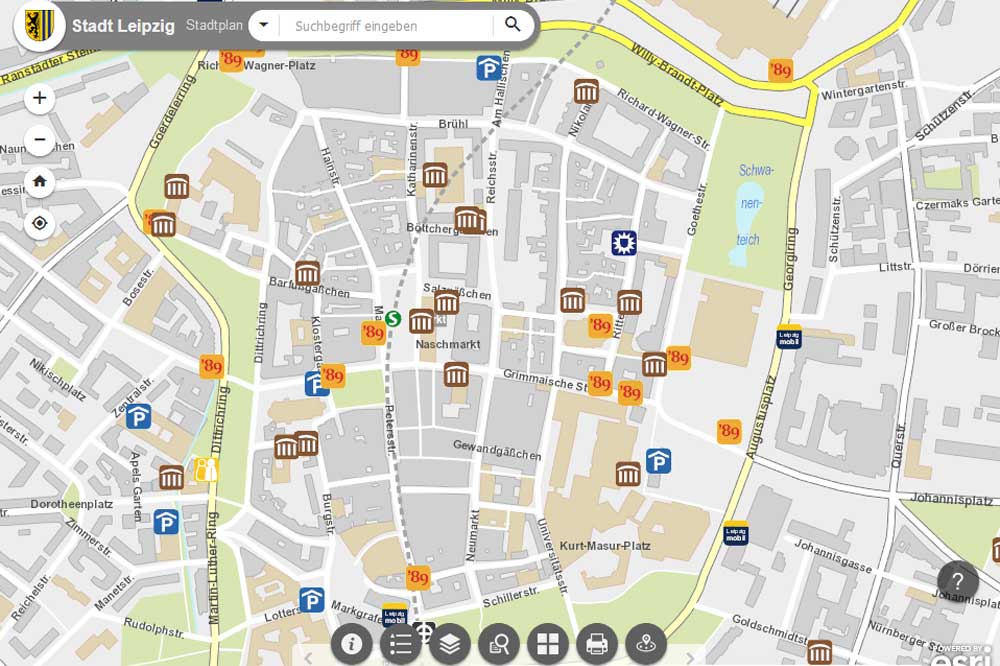This screenshot has height=666, width=1000.
Task: Open the legend list widget
Action: [x=400, y=643]
